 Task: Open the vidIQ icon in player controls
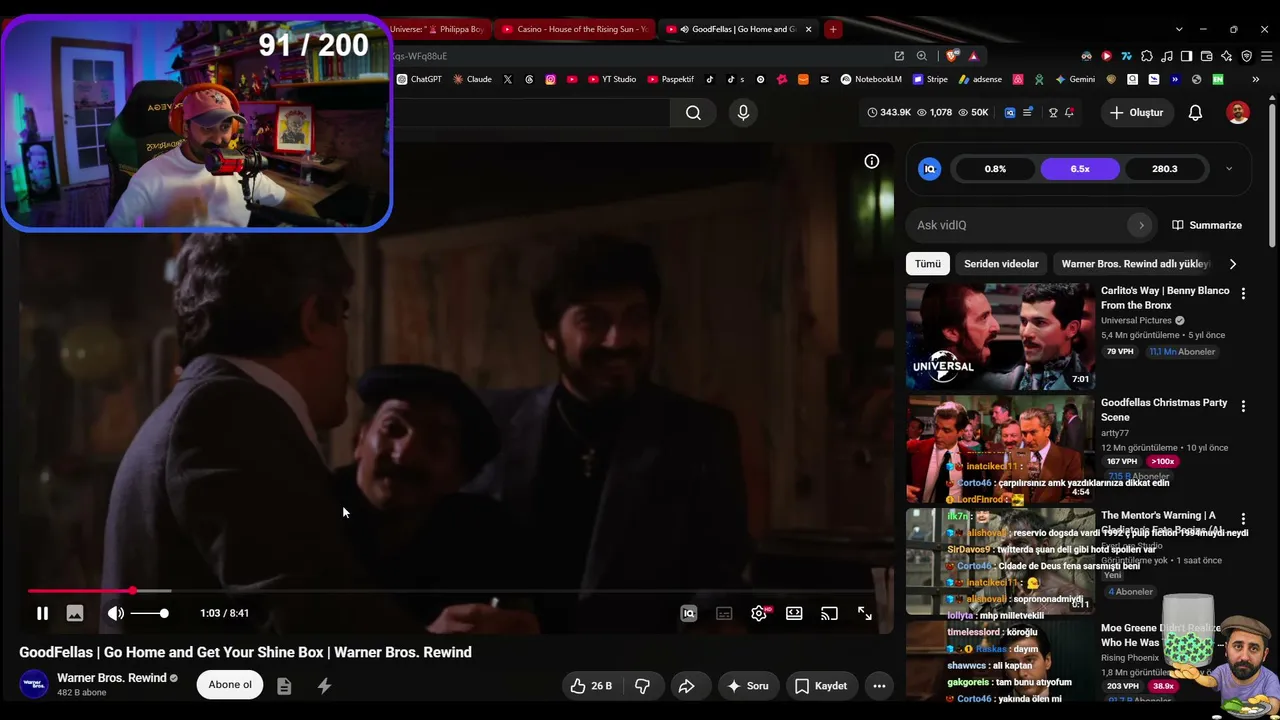coord(689,613)
